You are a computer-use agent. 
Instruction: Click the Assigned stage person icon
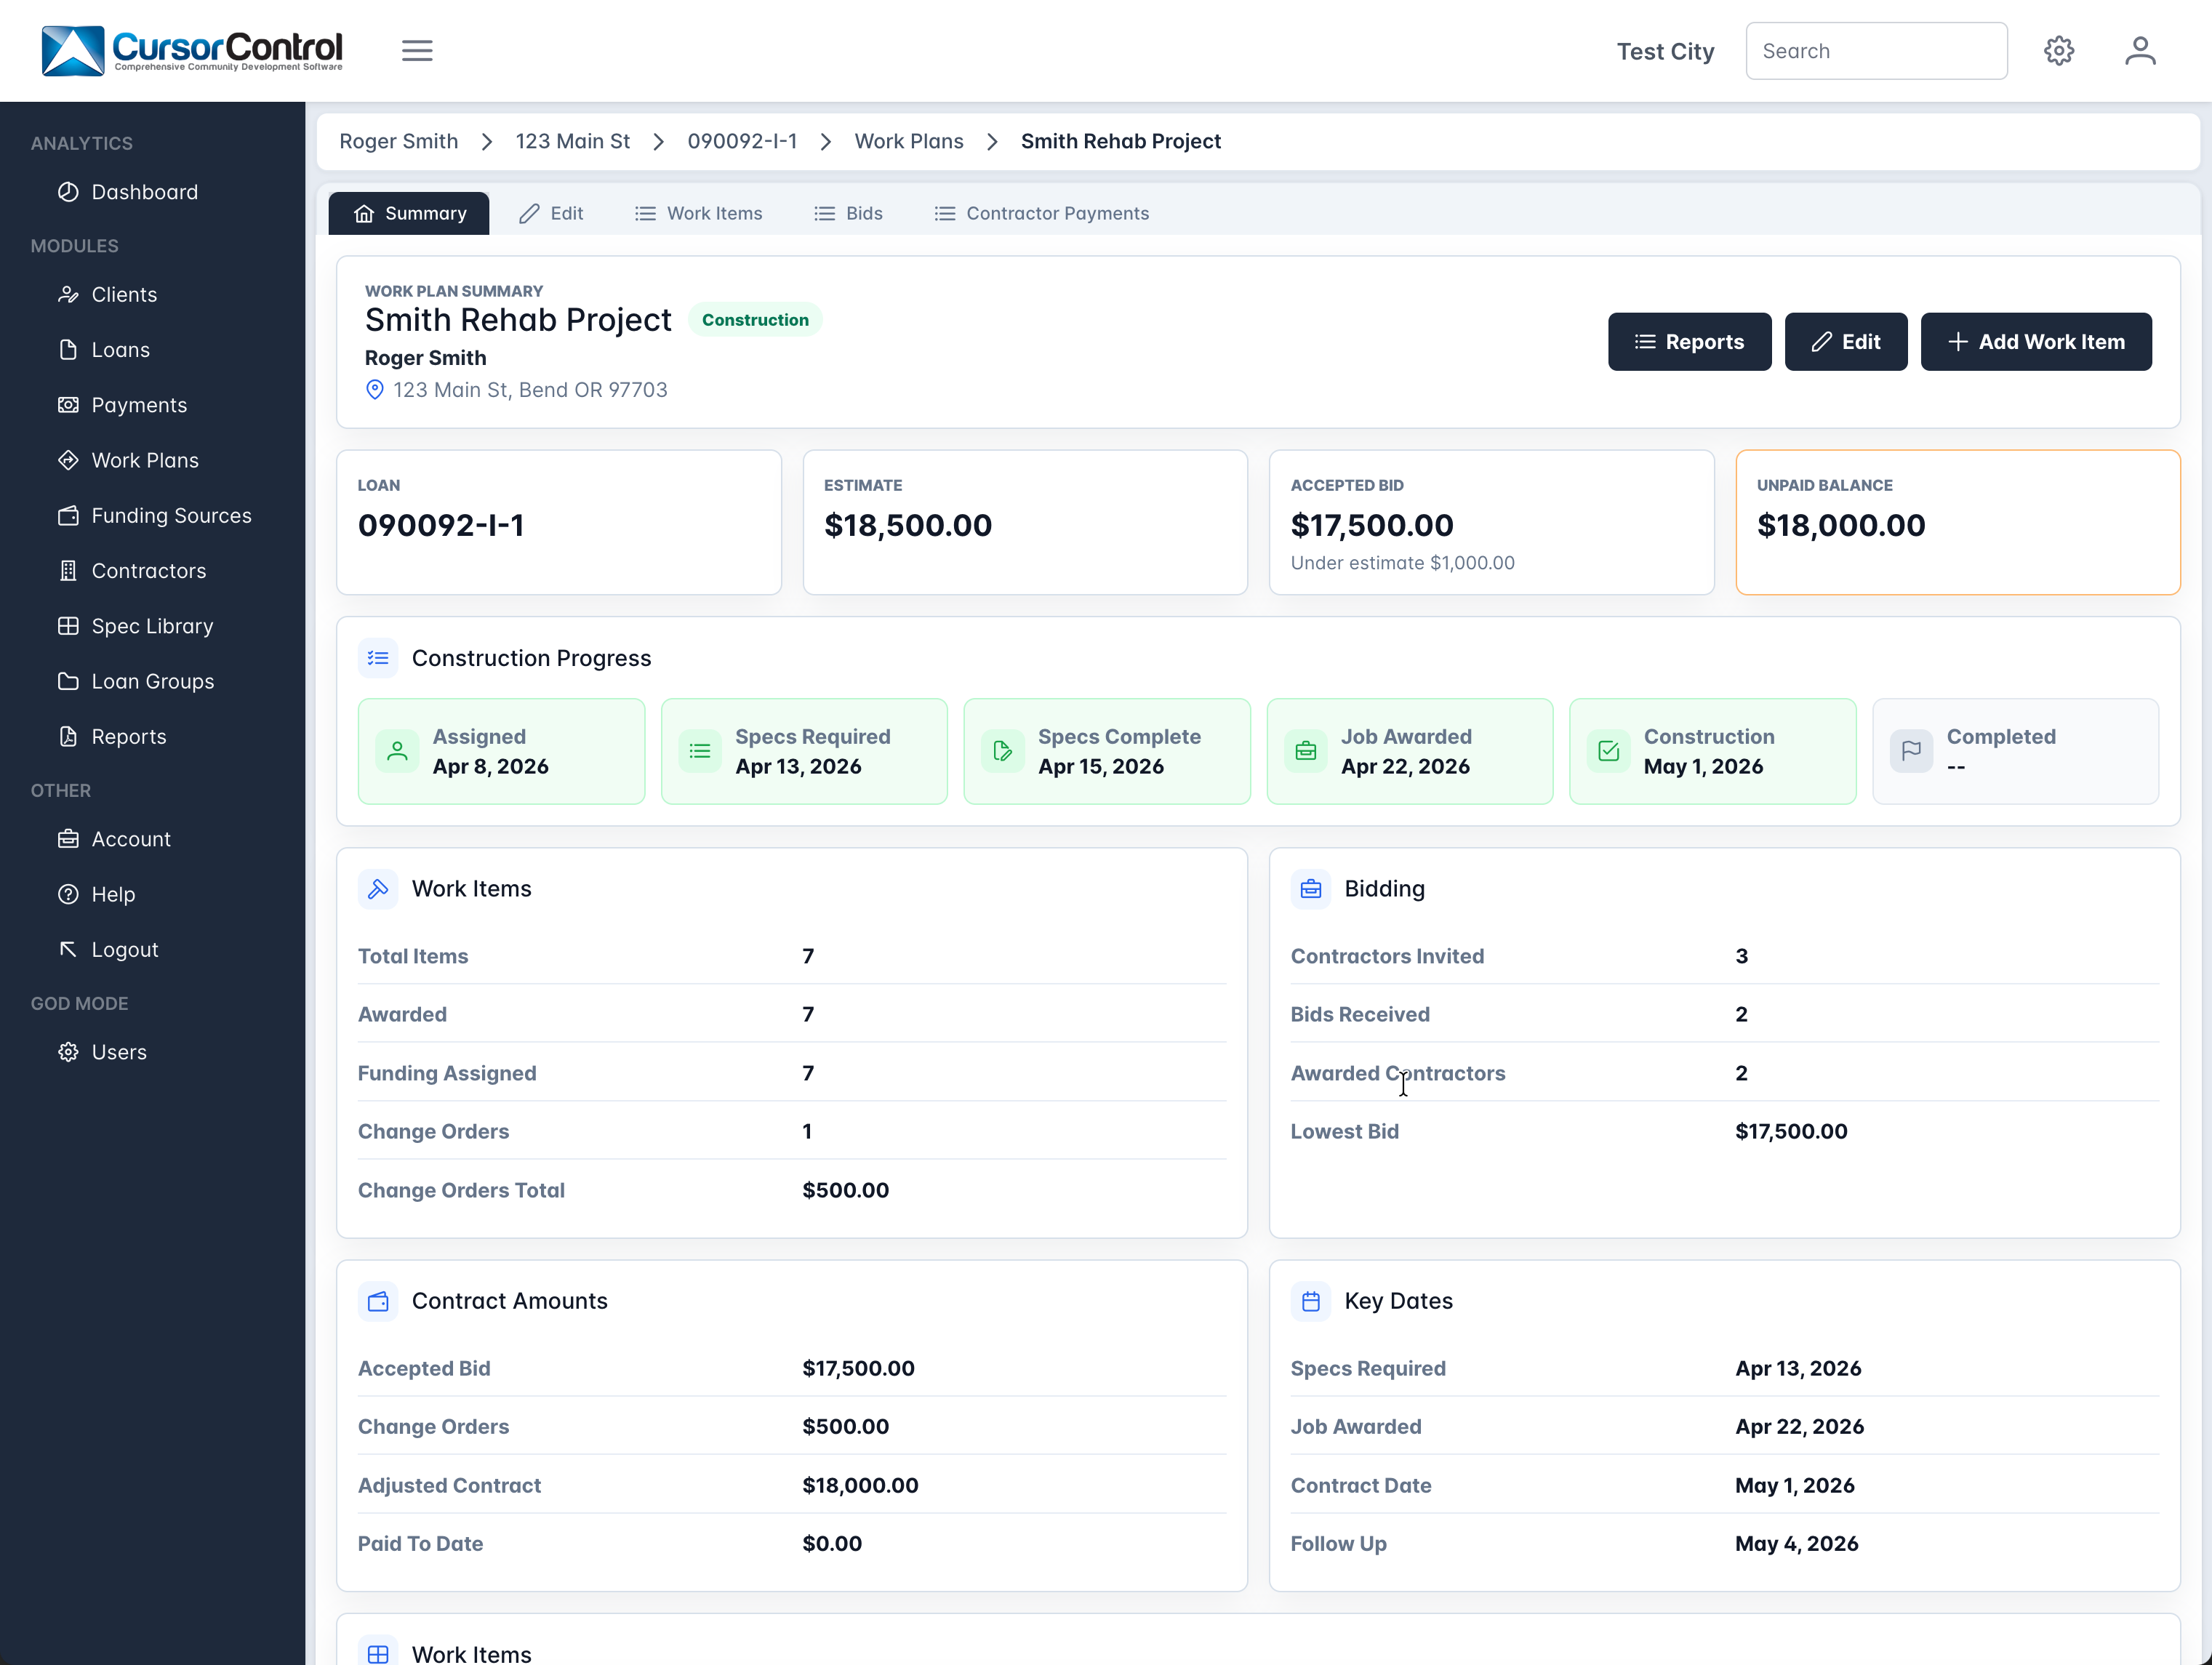(397, 751)
